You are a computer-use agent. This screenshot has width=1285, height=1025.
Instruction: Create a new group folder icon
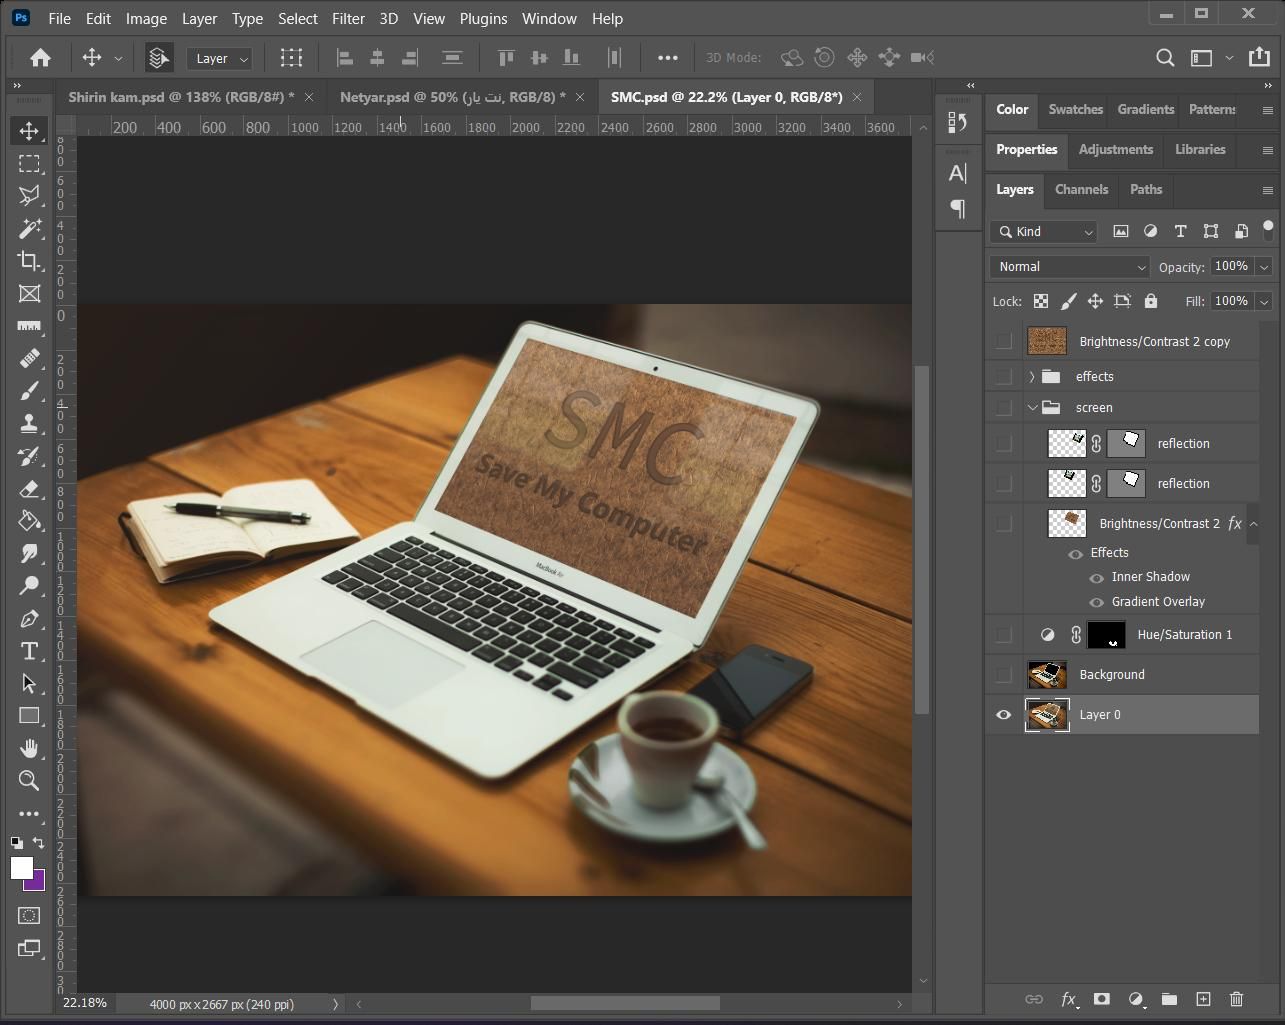click(x=1169, y=999)
